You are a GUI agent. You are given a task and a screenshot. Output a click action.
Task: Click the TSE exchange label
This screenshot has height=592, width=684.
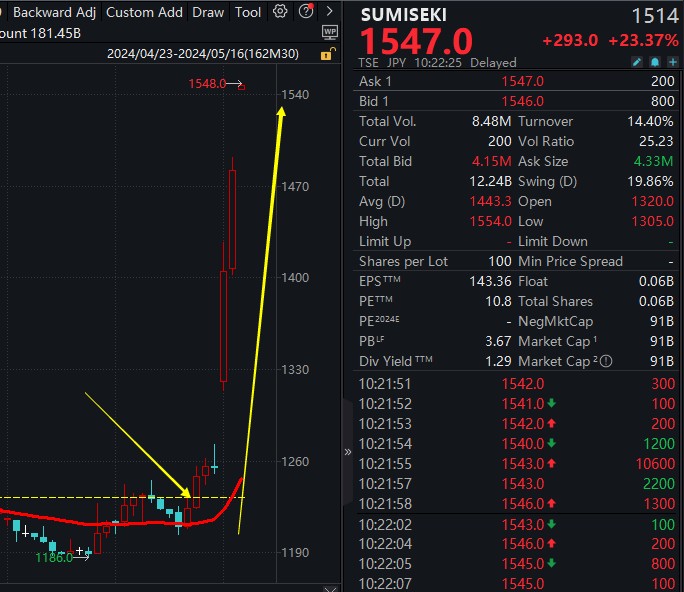[369, 63]
